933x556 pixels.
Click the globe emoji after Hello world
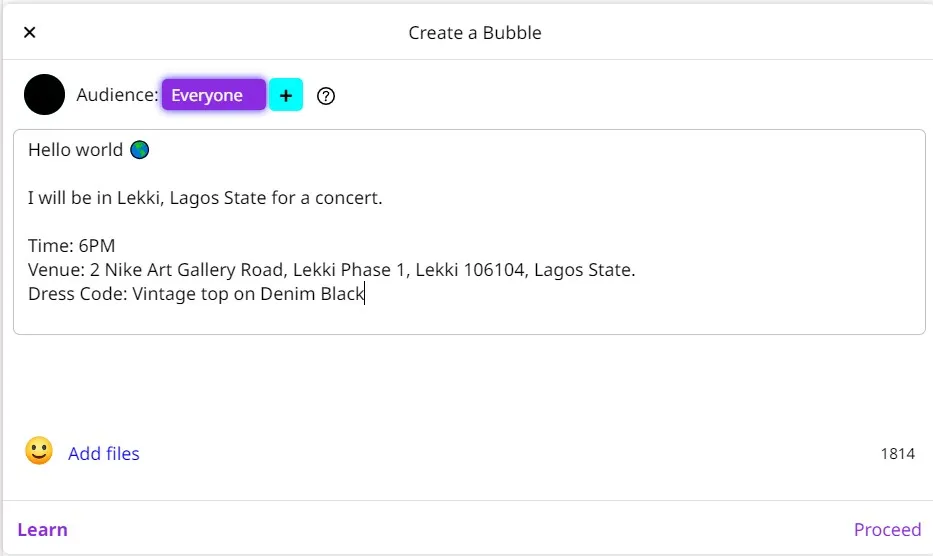tap(140, 149)
